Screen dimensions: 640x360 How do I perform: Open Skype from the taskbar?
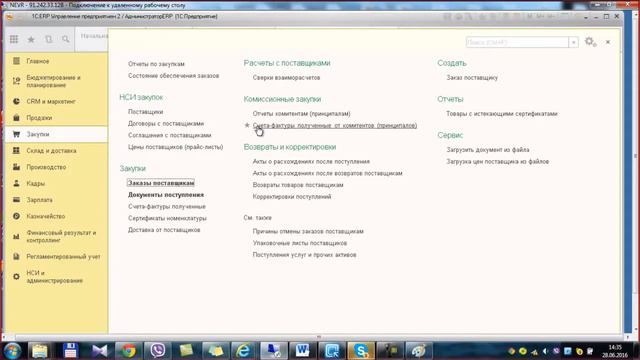tap(360, 351)
